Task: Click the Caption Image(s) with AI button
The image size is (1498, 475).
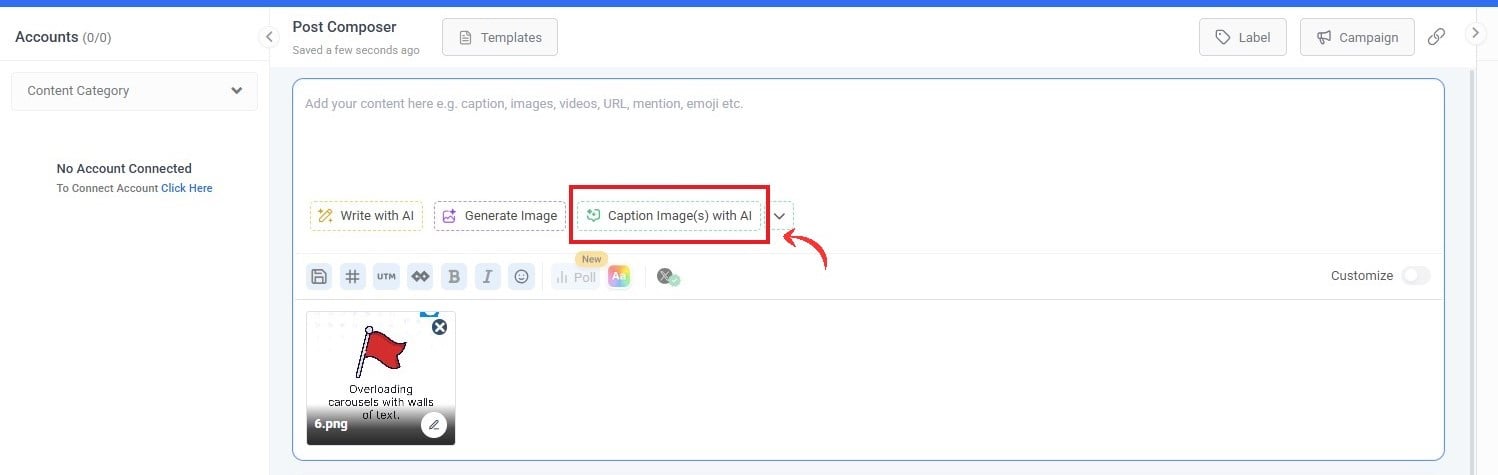Action: (x=669, y=216)
